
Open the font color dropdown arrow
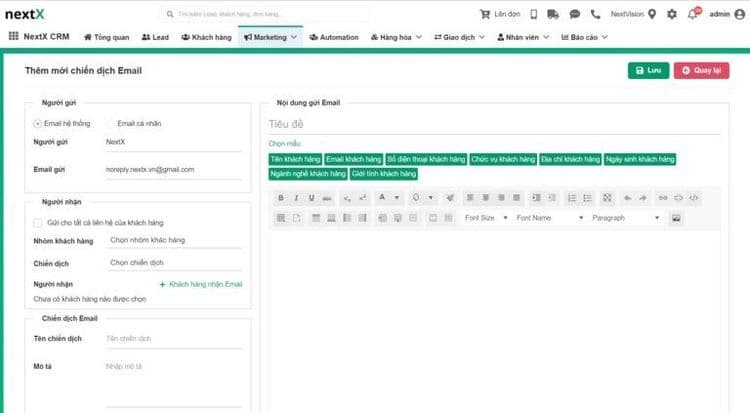click(397, 198)
